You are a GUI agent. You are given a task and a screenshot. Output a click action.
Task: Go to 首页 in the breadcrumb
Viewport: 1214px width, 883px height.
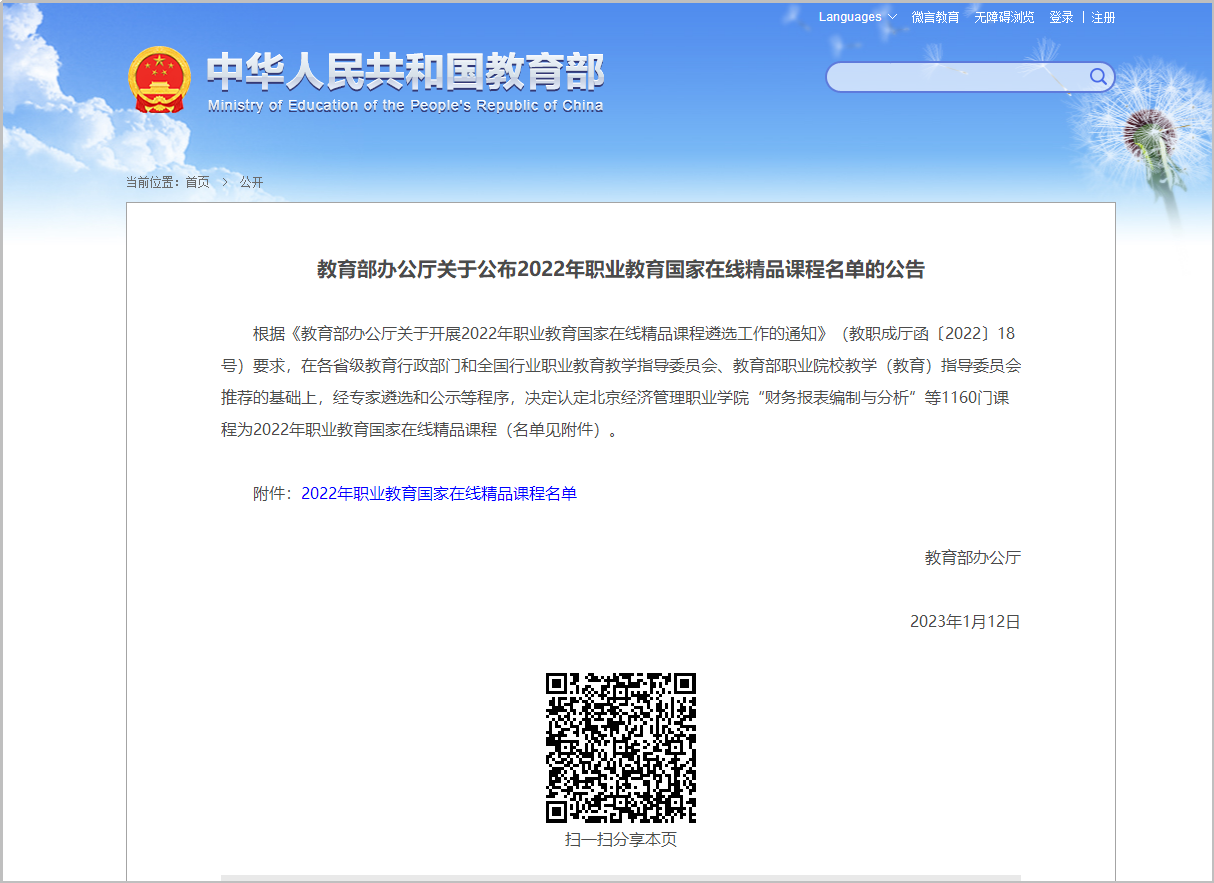pos(198,182)
